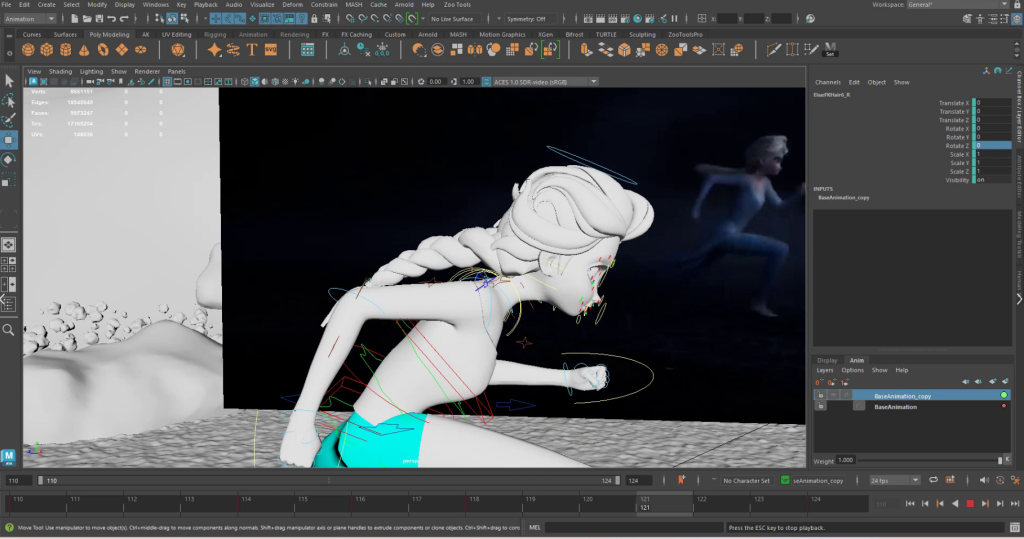This screenshot has height=539, width=1024.
Task: Click the Open Scene folder icon
Action: click(87, 19)
